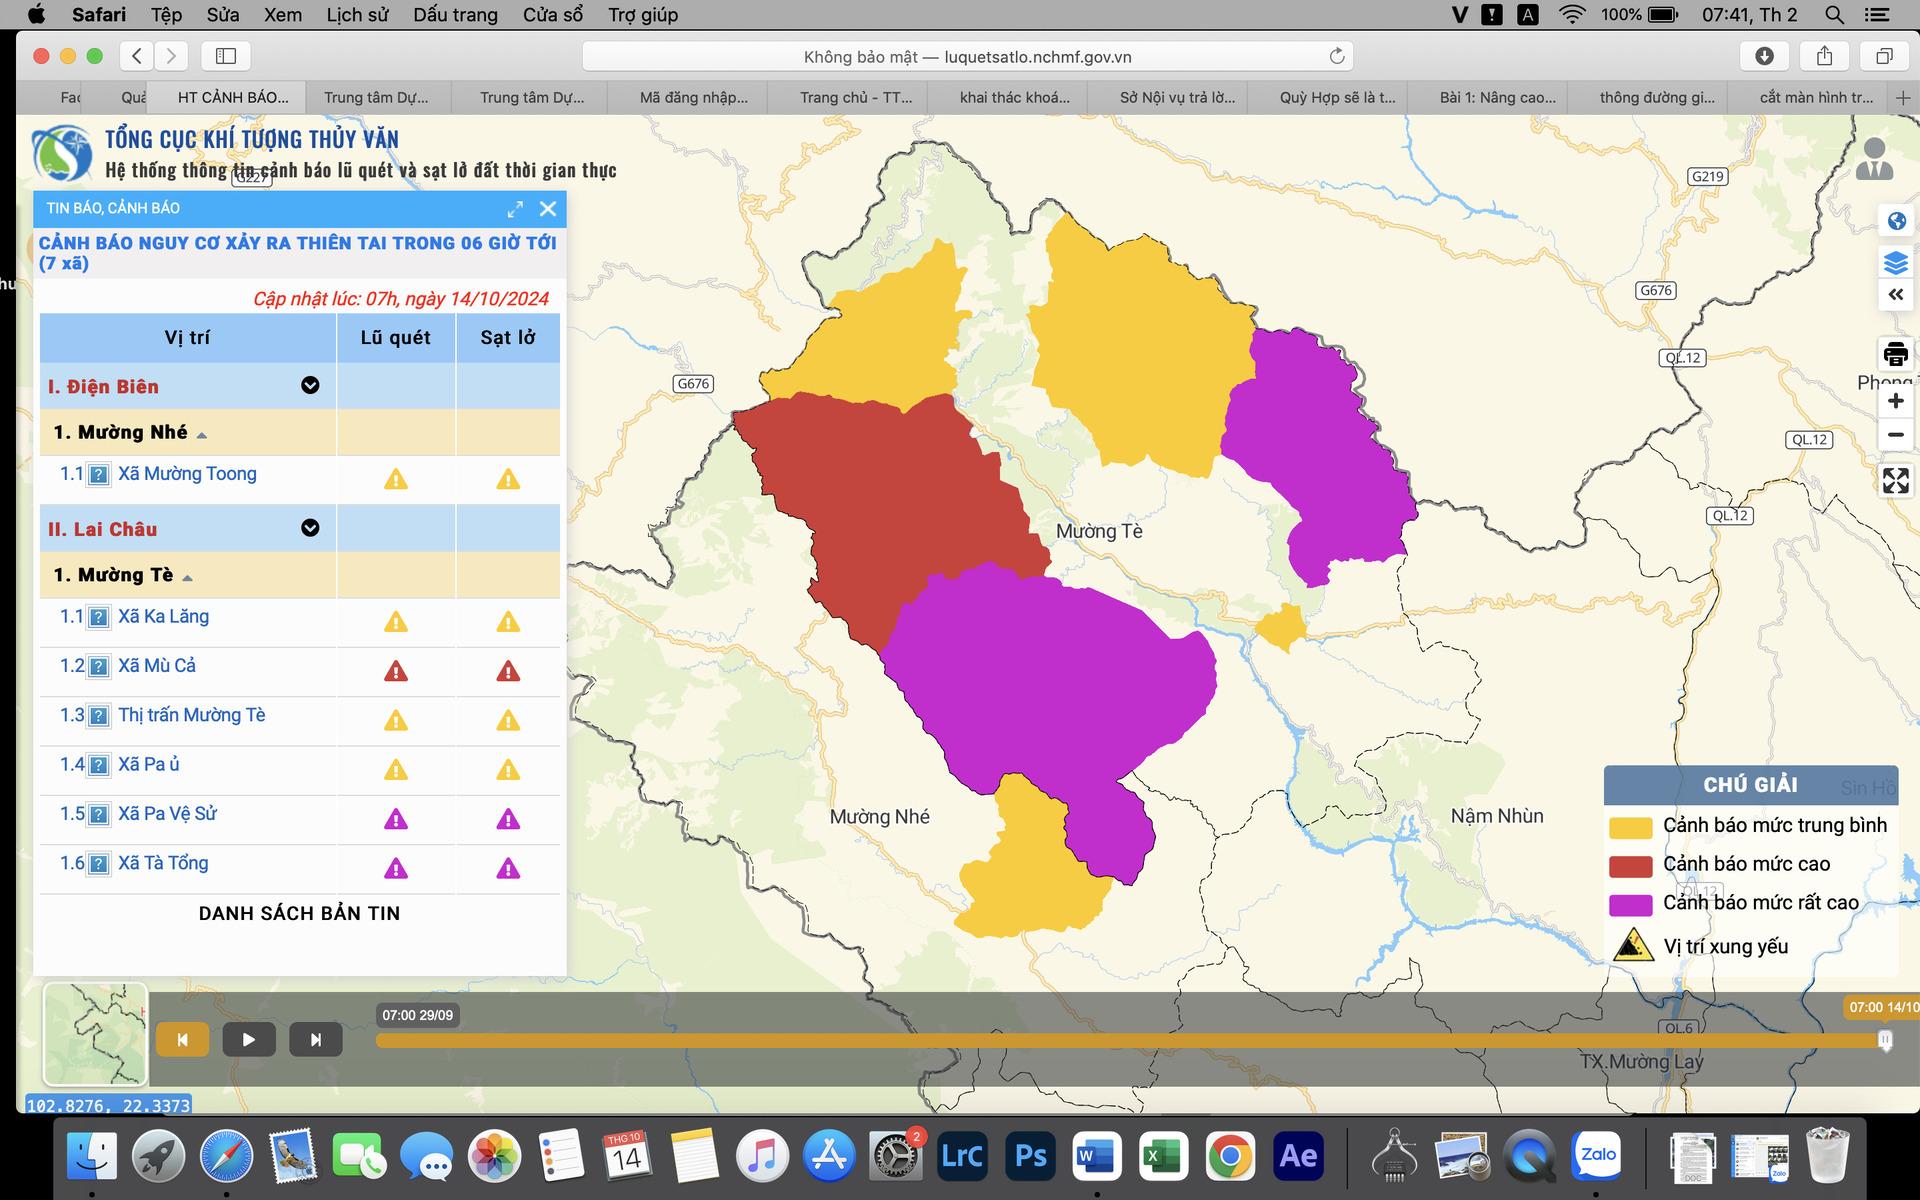Click info icon beside Xã Mù Cả
1920x1200 pixels.
click(x=98, y=667)
